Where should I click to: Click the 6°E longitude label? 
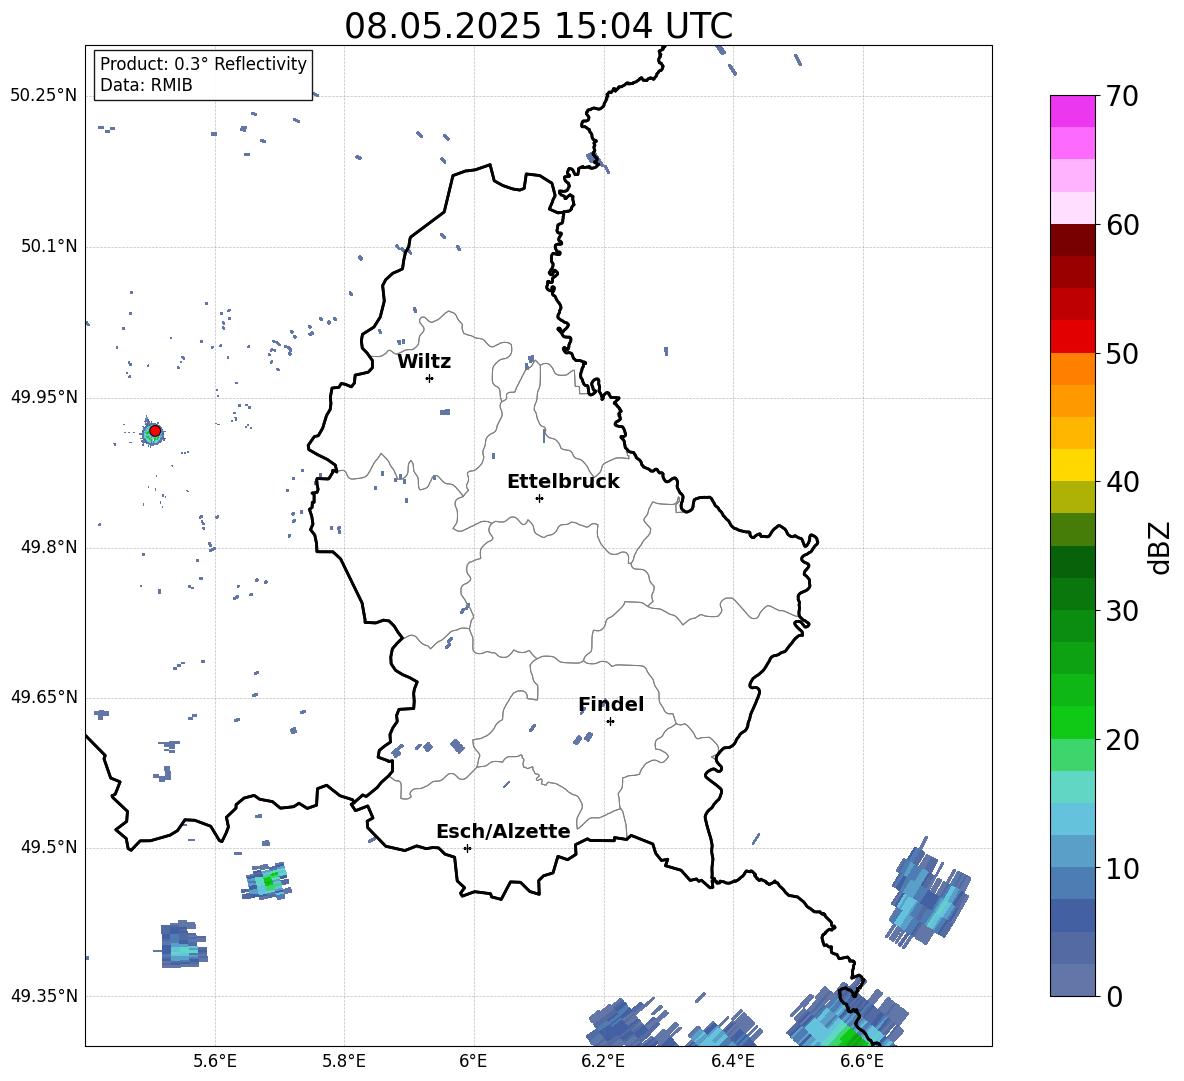pyautogui.click(x=473, y=1062)
